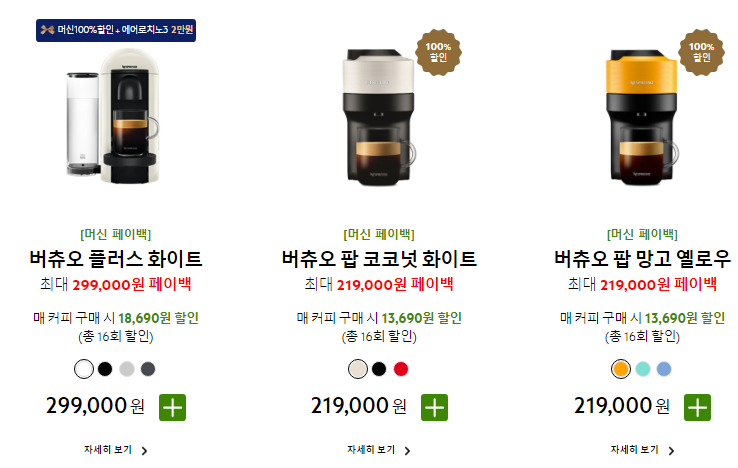Screen dimensions: 738x468
Task: Open the 버츄오 팝 코코넛 화이트 title
Action: tap(379, 258)
